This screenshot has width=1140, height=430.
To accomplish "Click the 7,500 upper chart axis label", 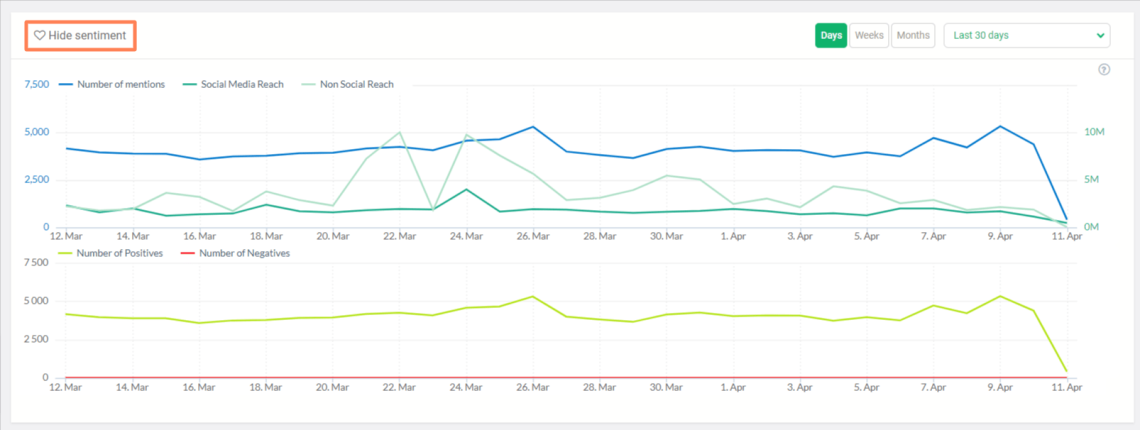I will click(36, 84).
